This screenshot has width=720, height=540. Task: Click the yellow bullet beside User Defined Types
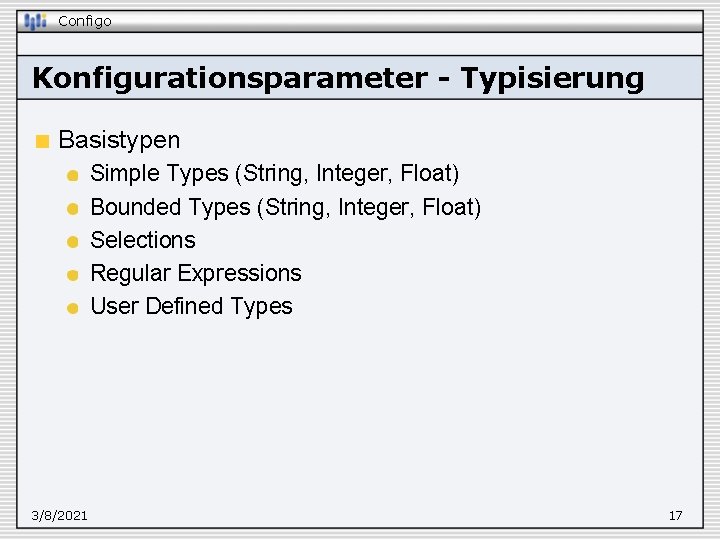72,308
